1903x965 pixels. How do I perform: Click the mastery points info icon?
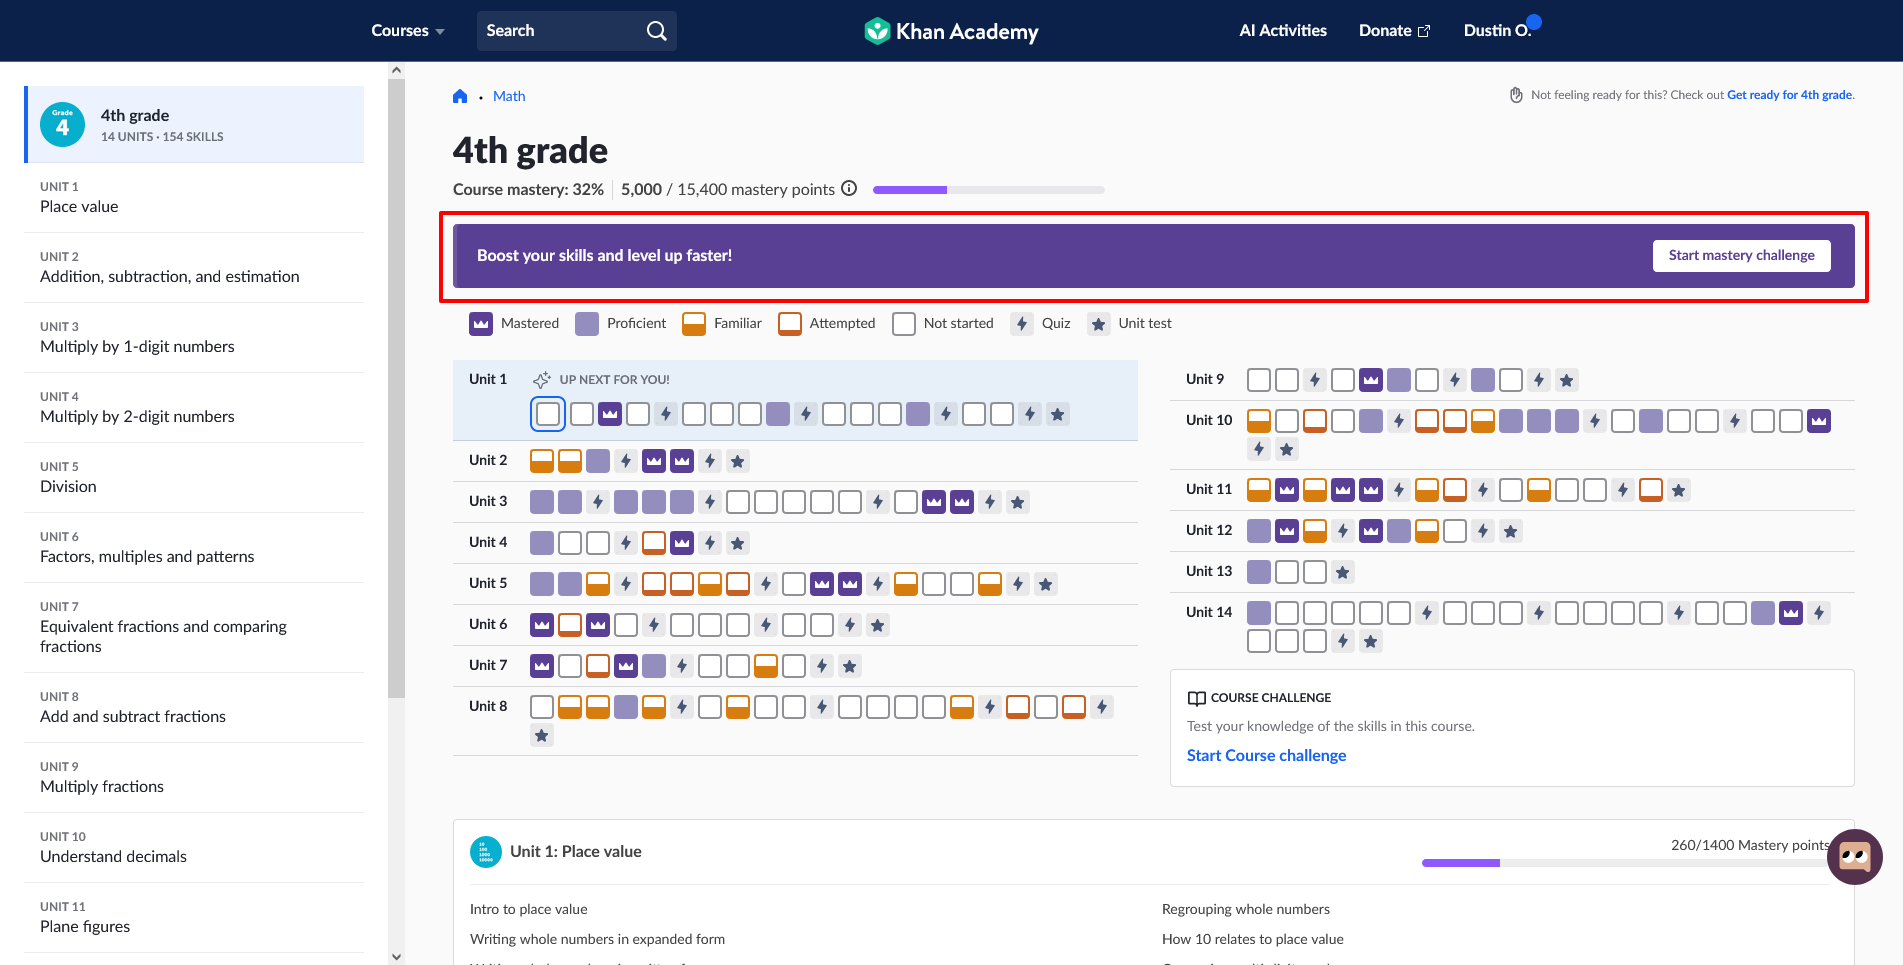click(849, 188)
